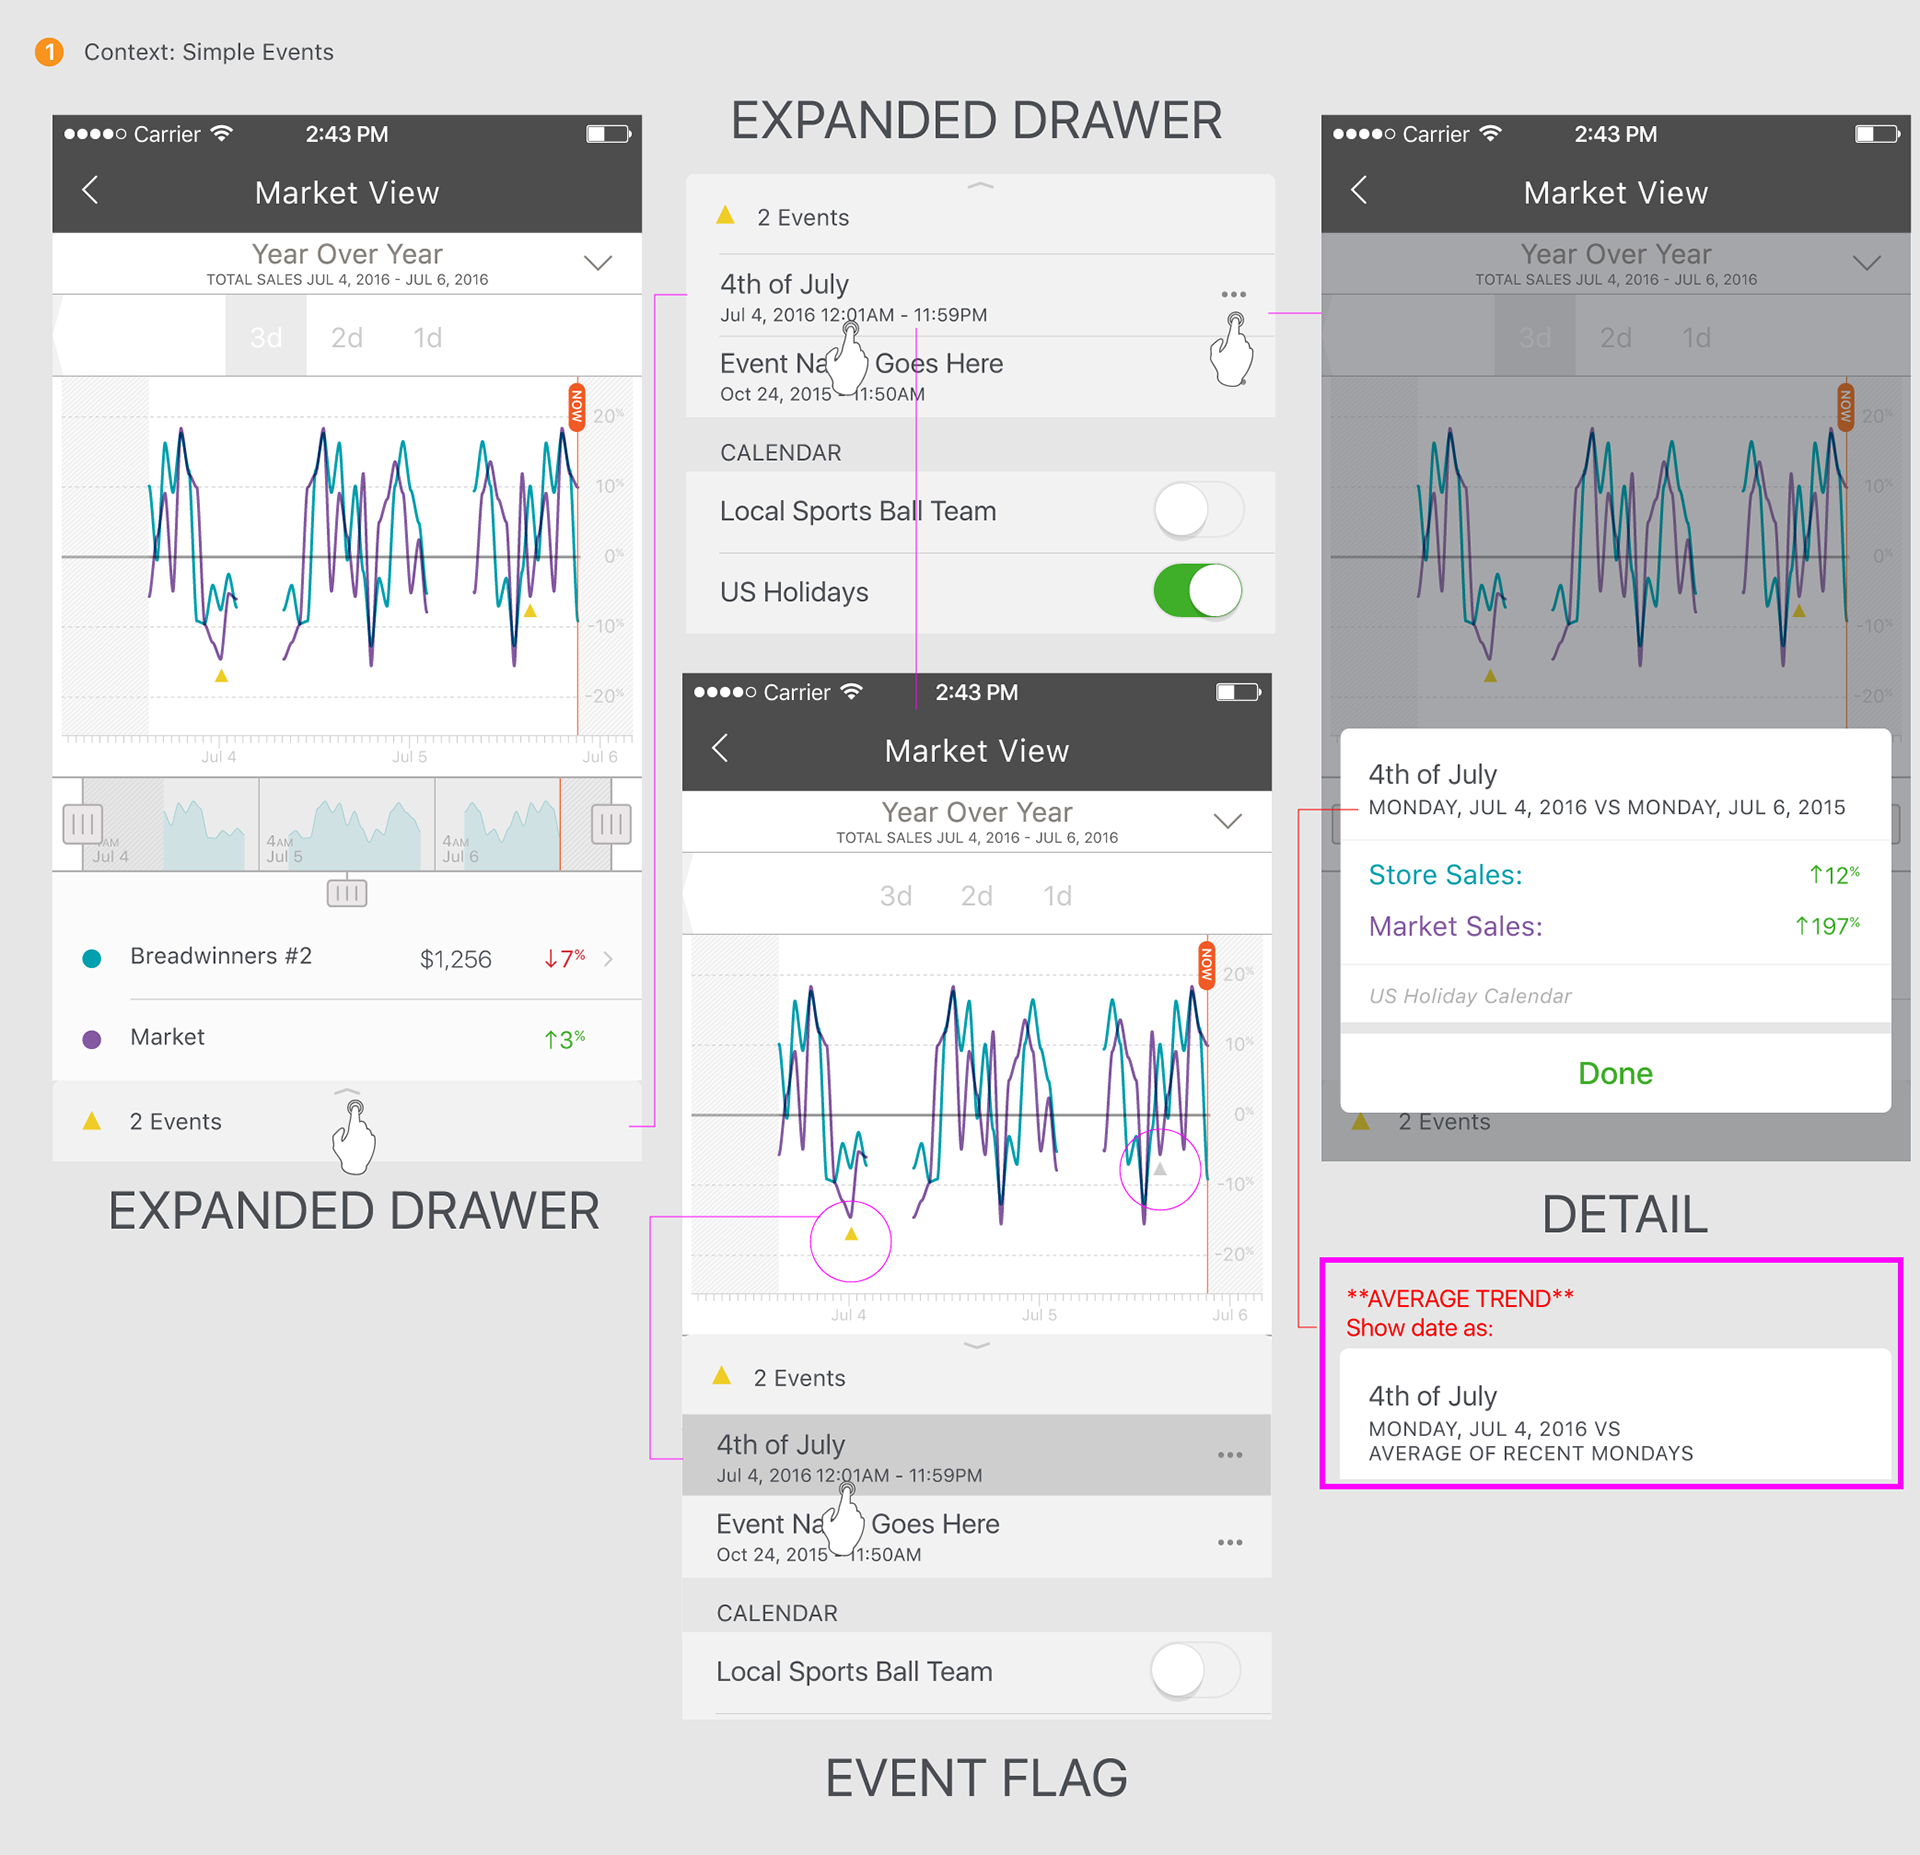Click Wi-Fi icon in left screen status bar
The height and width of the screenshot is (1855, 1920).
click(x=222, y=133)
